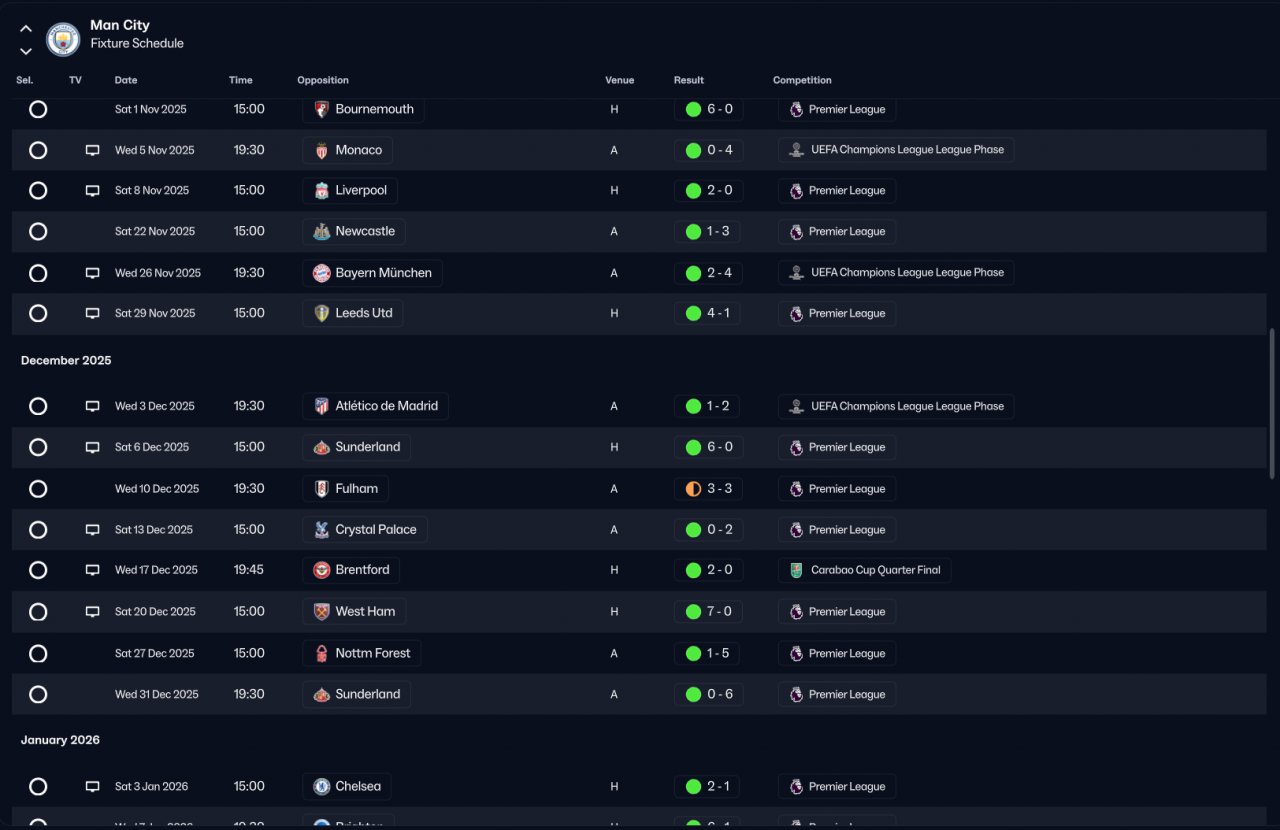Open the 7 - 0 West Ham result
The image size is (1280, 830).
coord(718,611)
